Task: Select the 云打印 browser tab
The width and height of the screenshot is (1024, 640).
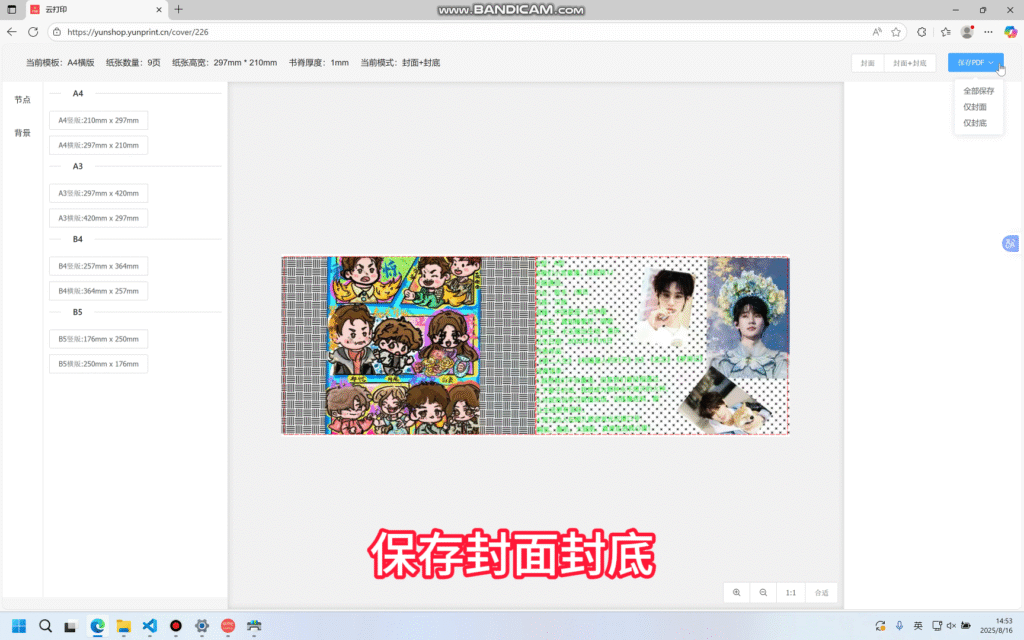Action: point(97,10)
